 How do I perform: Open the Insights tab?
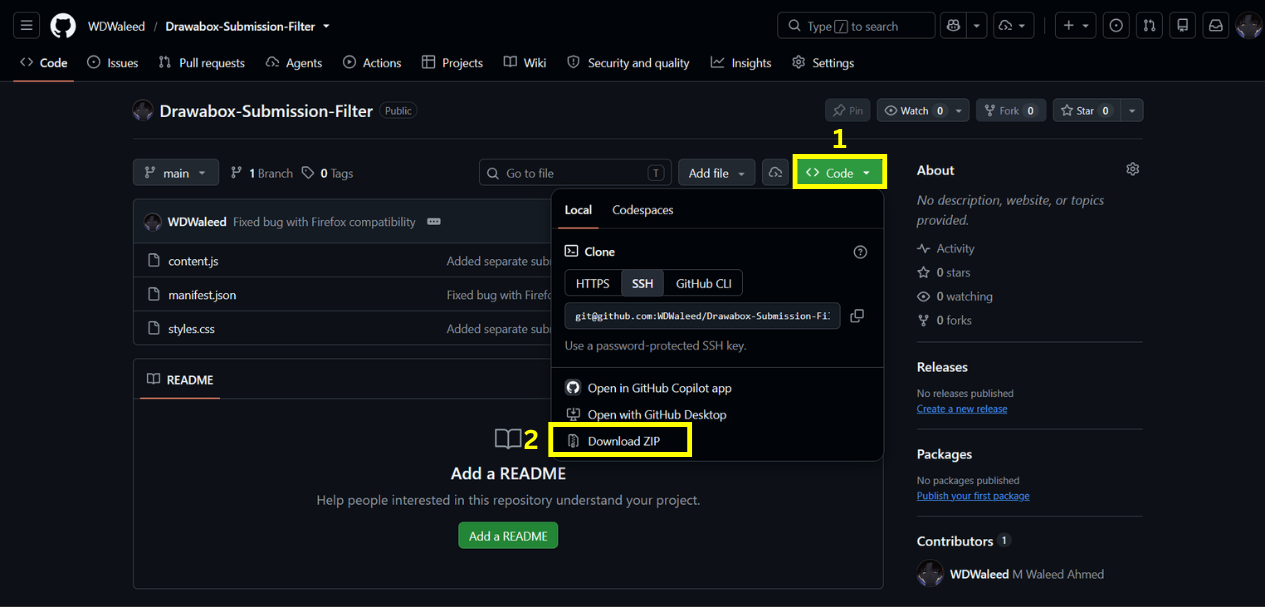(x=741, y=63)
